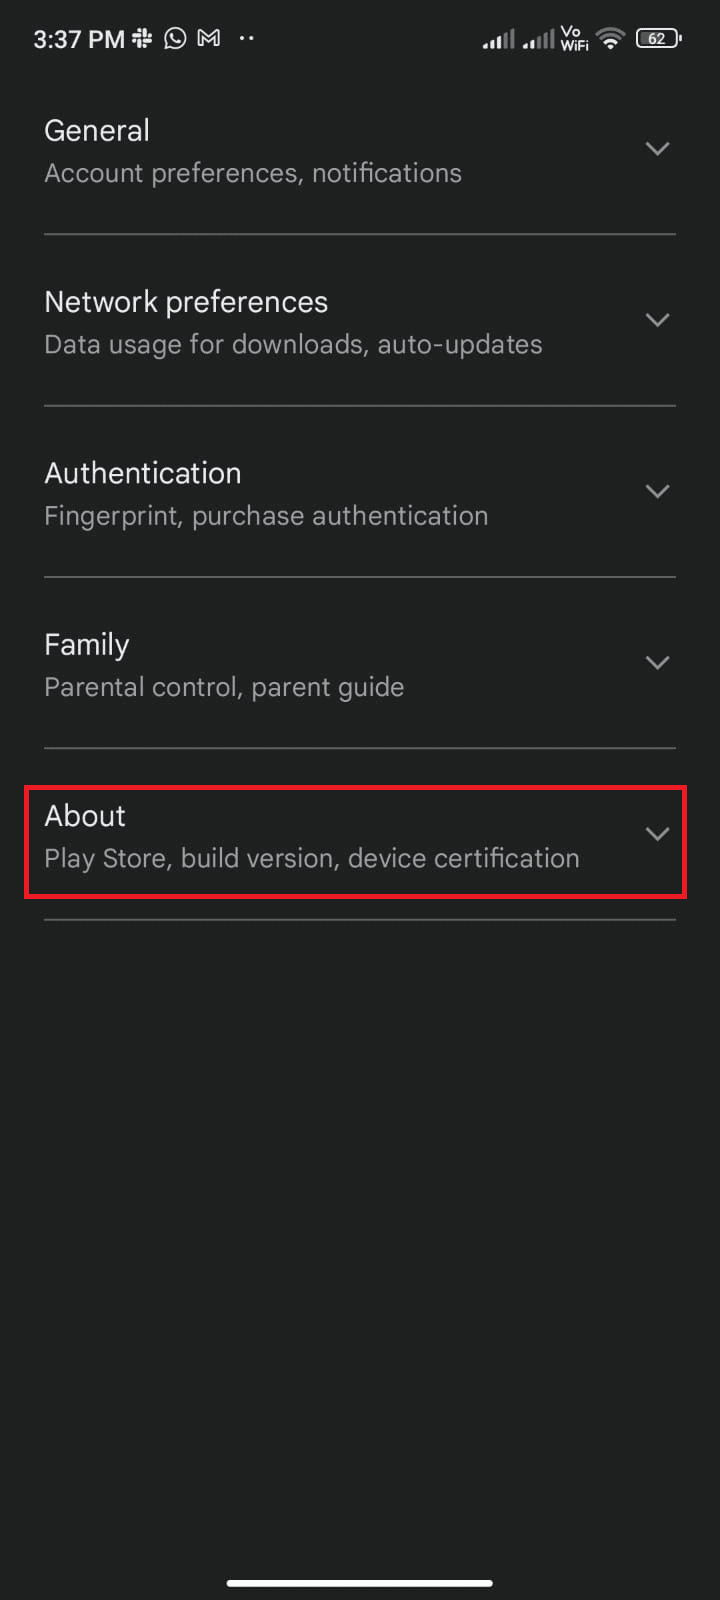Expand the Family settings section
720x1600 pixels.
click(x=657, y=662)
